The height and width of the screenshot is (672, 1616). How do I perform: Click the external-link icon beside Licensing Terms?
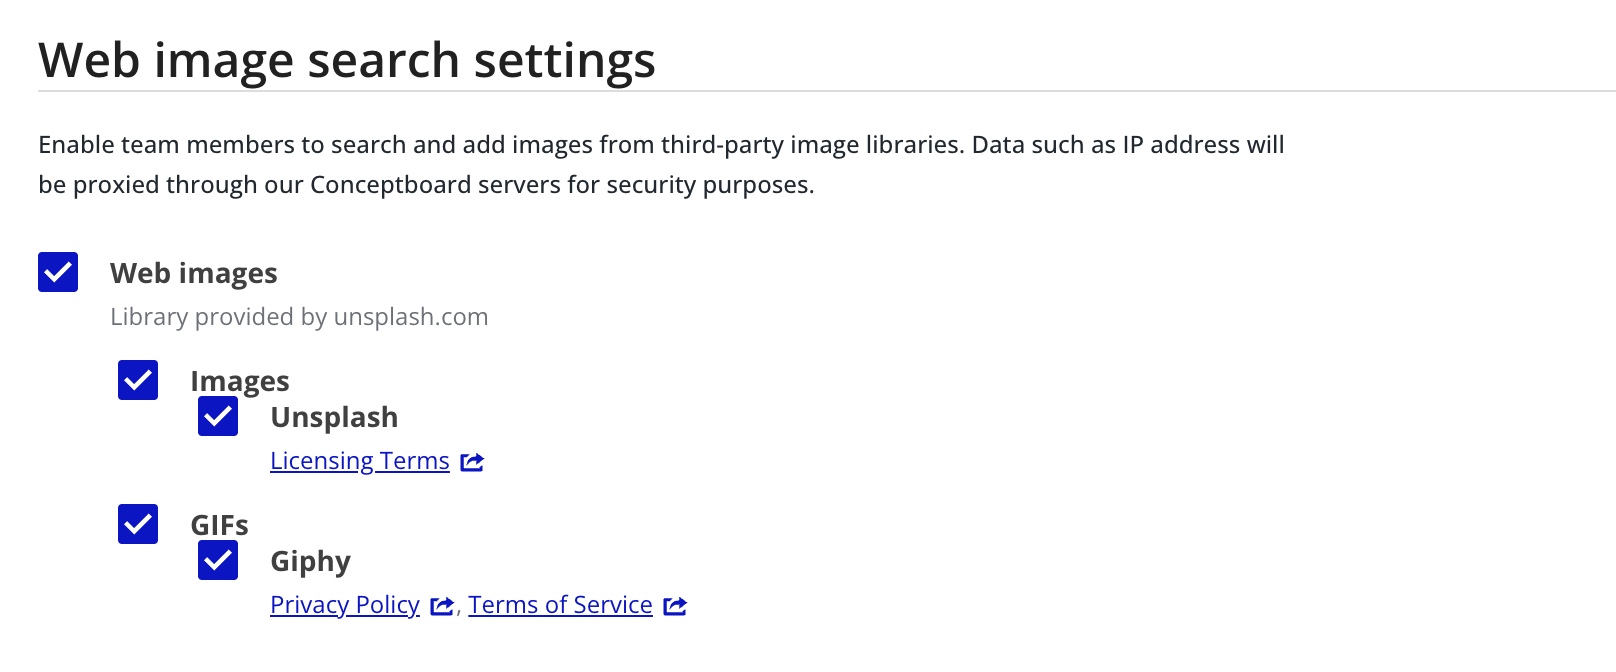click(472, 461)
